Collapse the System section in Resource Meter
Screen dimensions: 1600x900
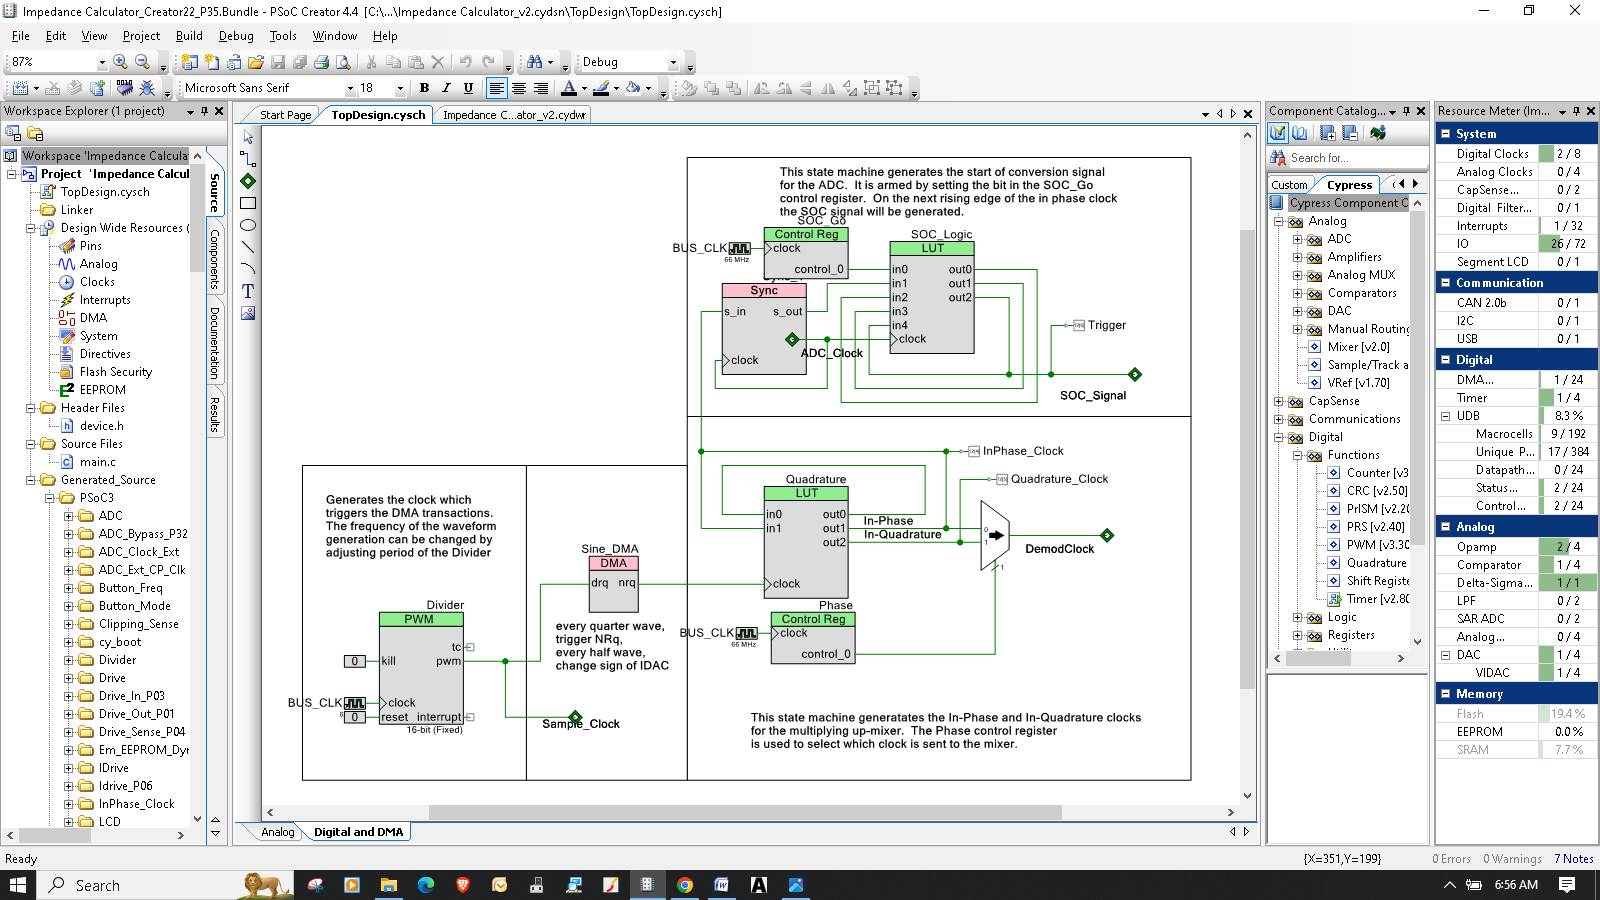1445,133
